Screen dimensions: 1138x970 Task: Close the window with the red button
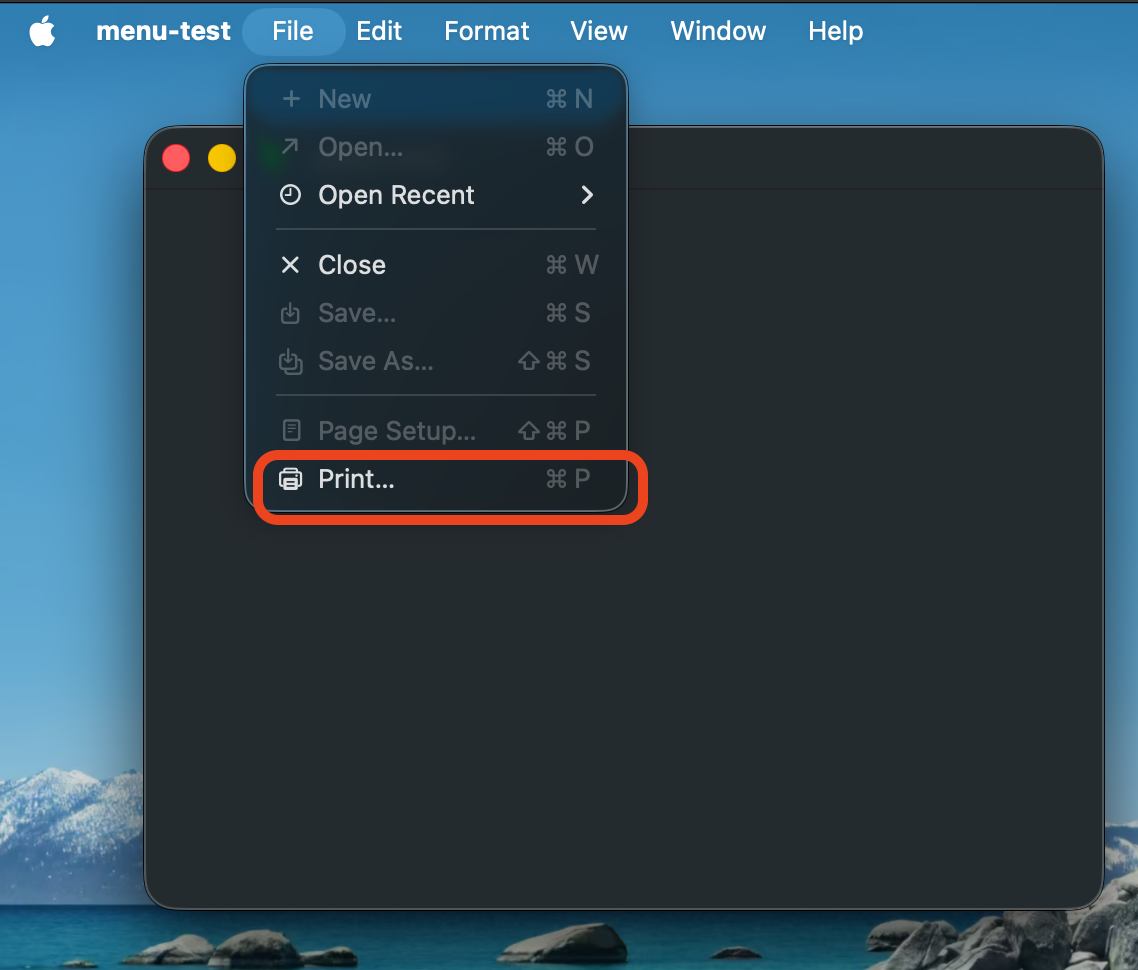[x=176, y=157]
